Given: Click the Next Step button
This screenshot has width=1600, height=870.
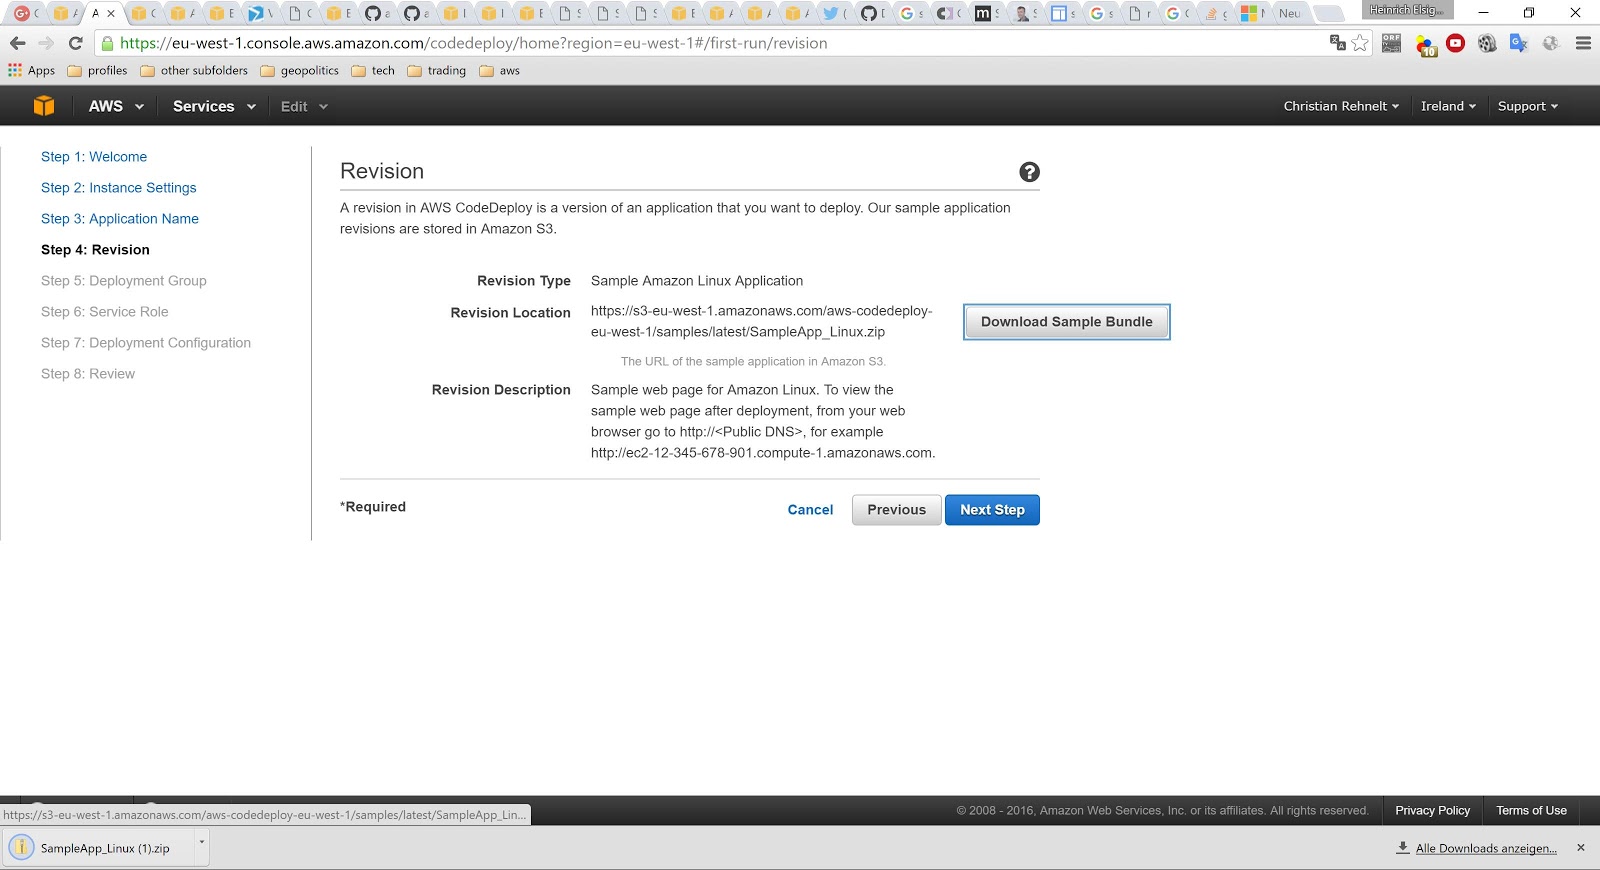Looking at the screenshot, I should [992, 510].
